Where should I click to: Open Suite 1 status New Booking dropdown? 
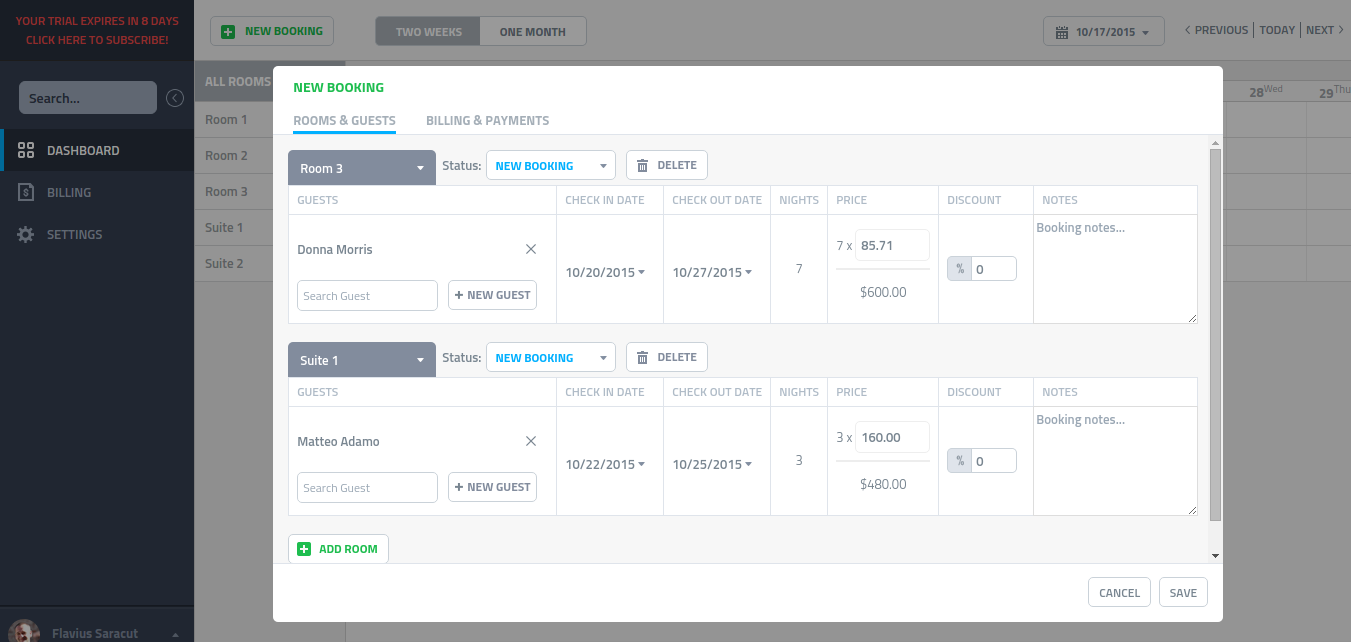pos(551,358)
